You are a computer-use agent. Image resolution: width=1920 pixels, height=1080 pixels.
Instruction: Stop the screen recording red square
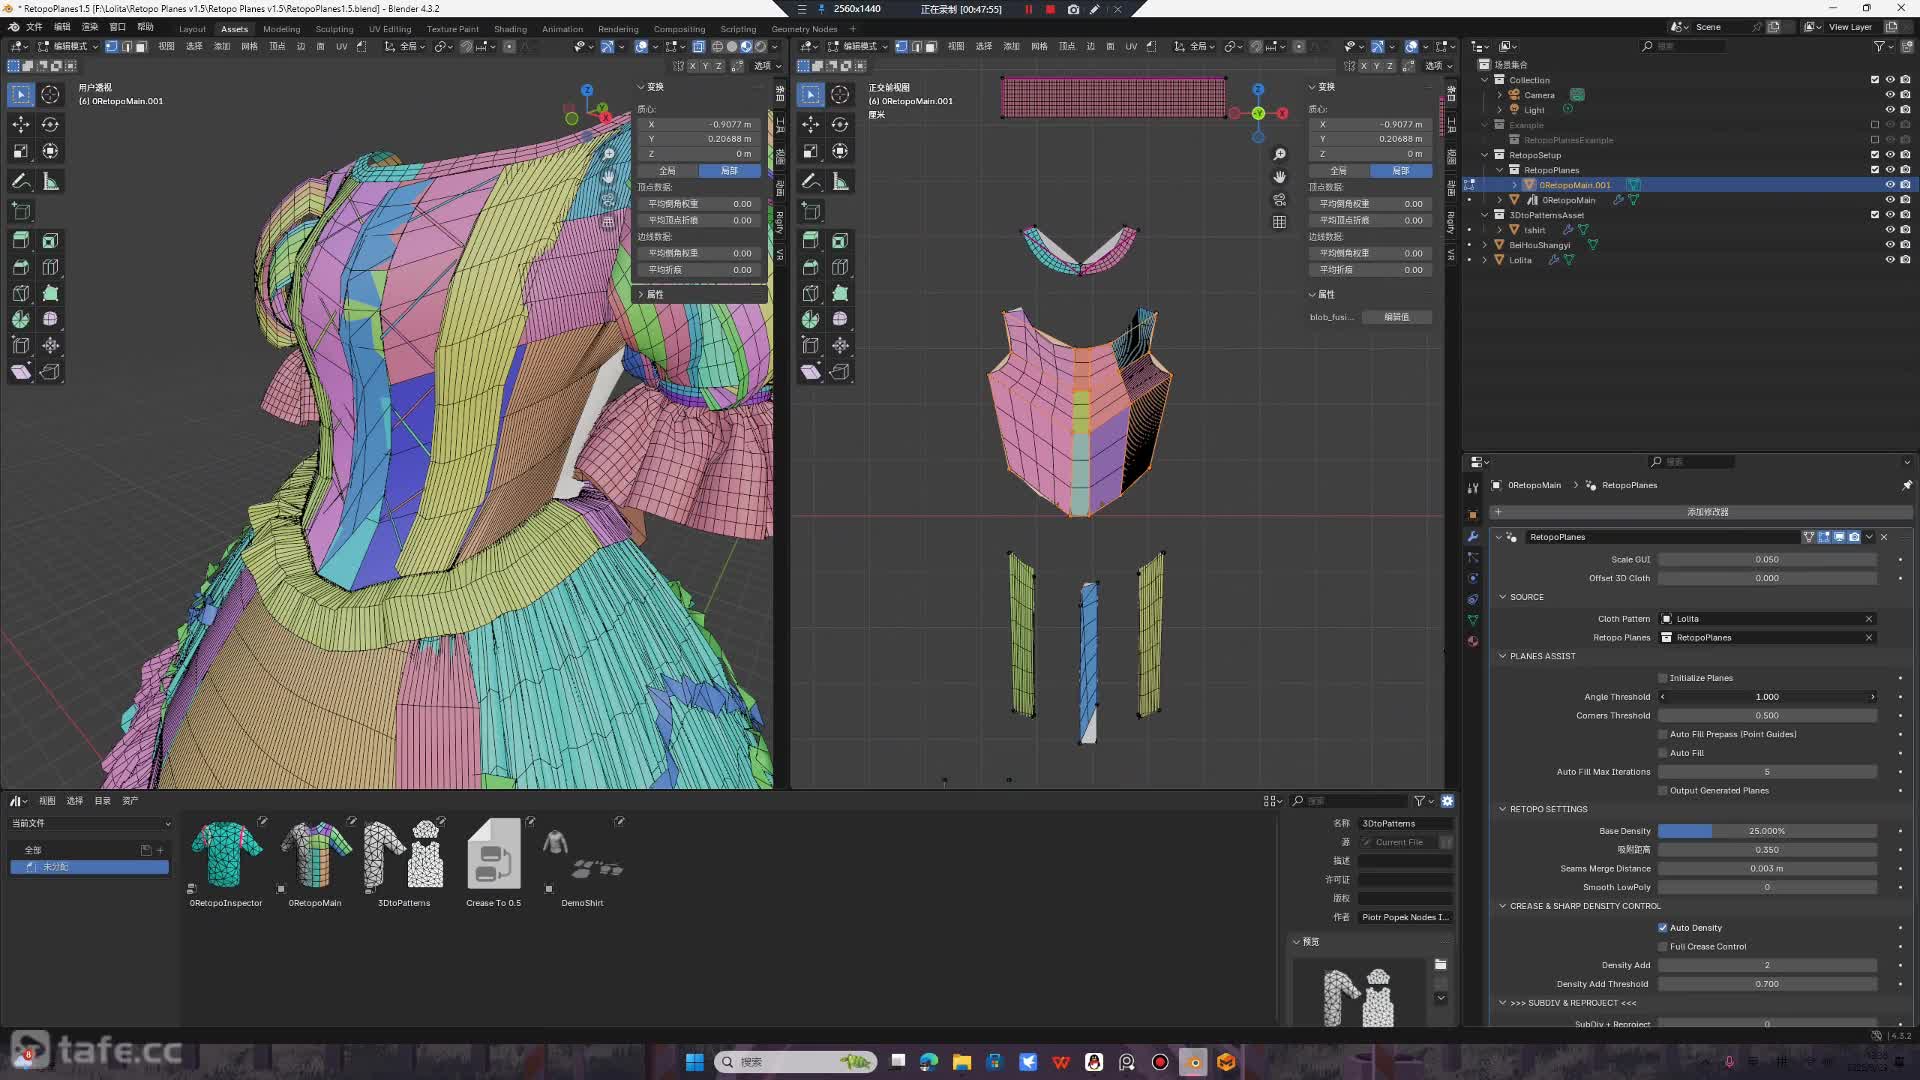coord(1050,9)
